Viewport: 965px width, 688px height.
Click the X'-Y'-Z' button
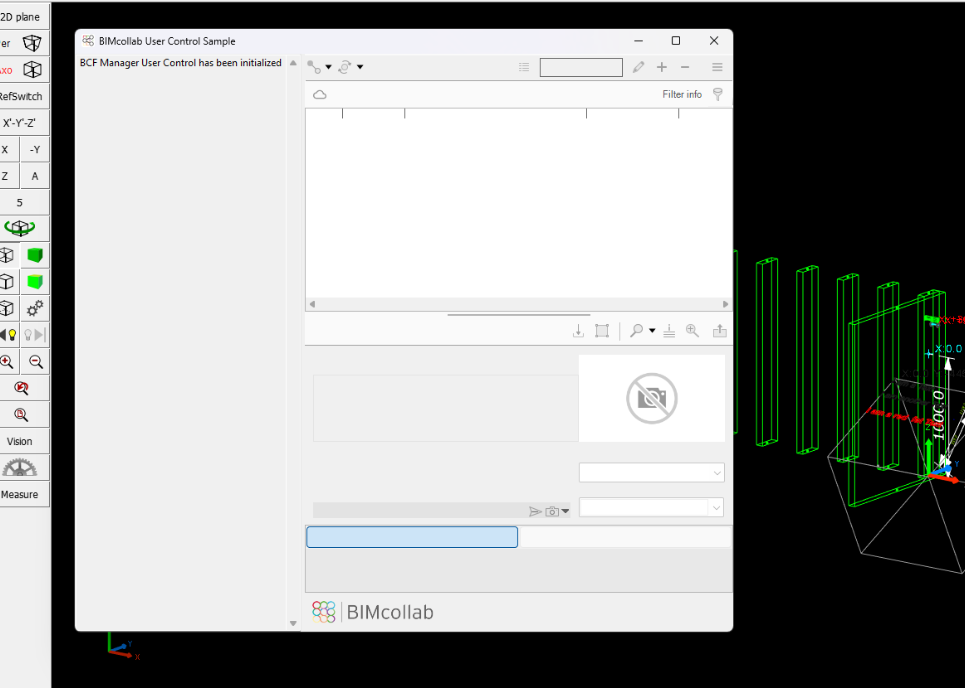click(x=20, y=122)
